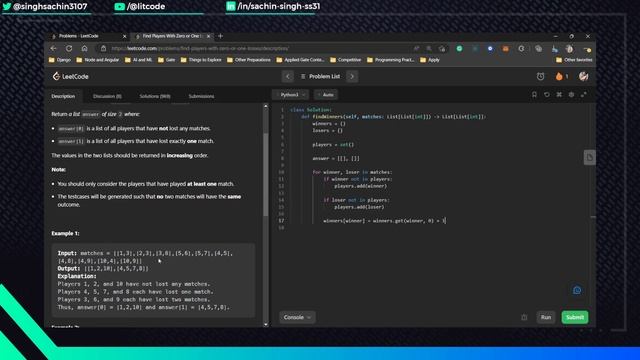Click the description panel scrollbar
The image size is (640, 360).
click(266, 174)
